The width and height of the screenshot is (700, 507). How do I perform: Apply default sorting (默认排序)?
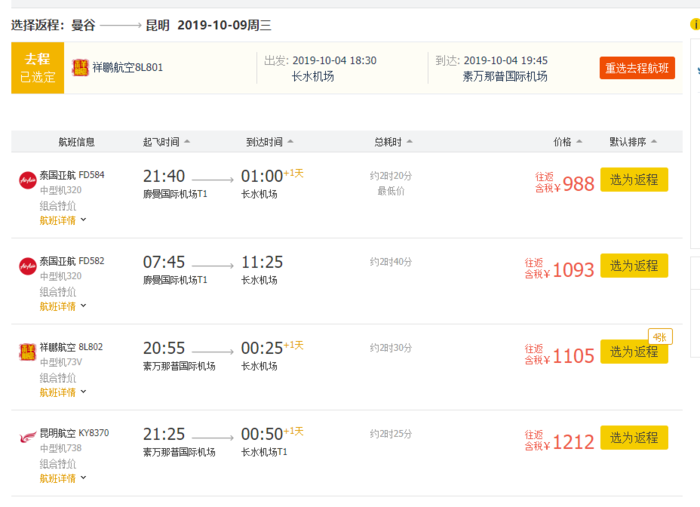point(634,142)
